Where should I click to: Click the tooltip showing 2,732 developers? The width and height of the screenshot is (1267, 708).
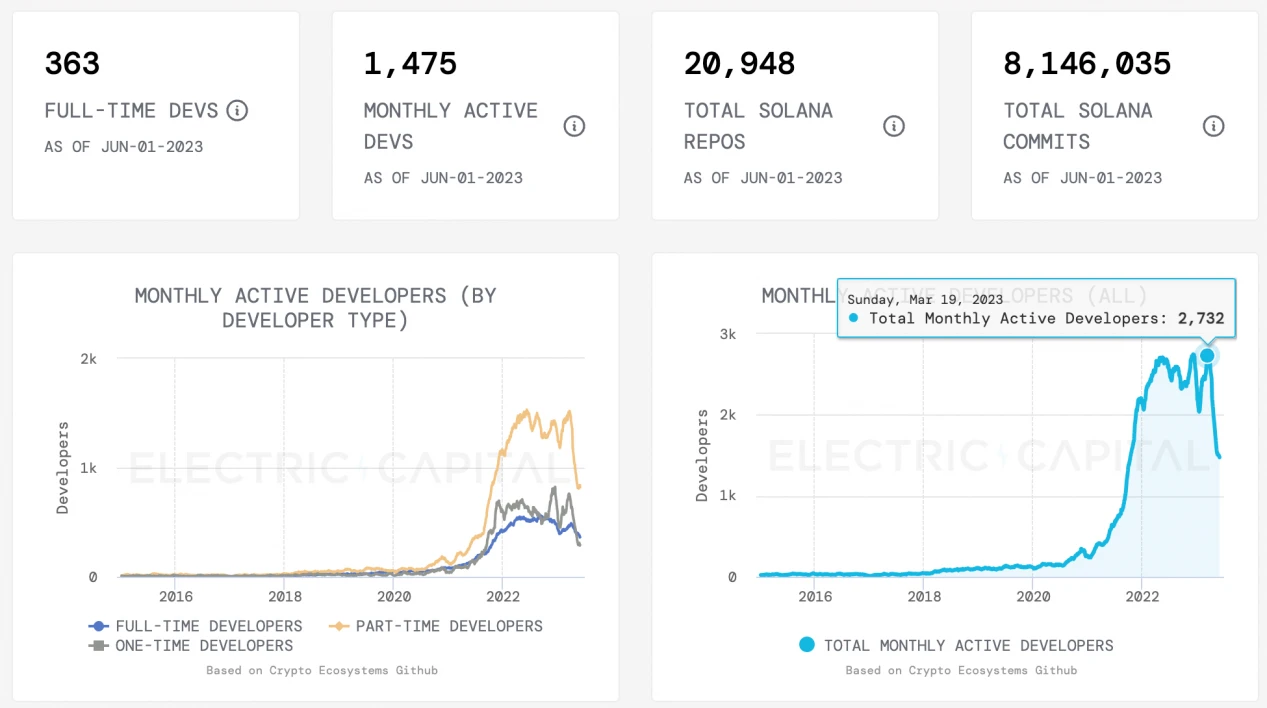point(1036,309)
